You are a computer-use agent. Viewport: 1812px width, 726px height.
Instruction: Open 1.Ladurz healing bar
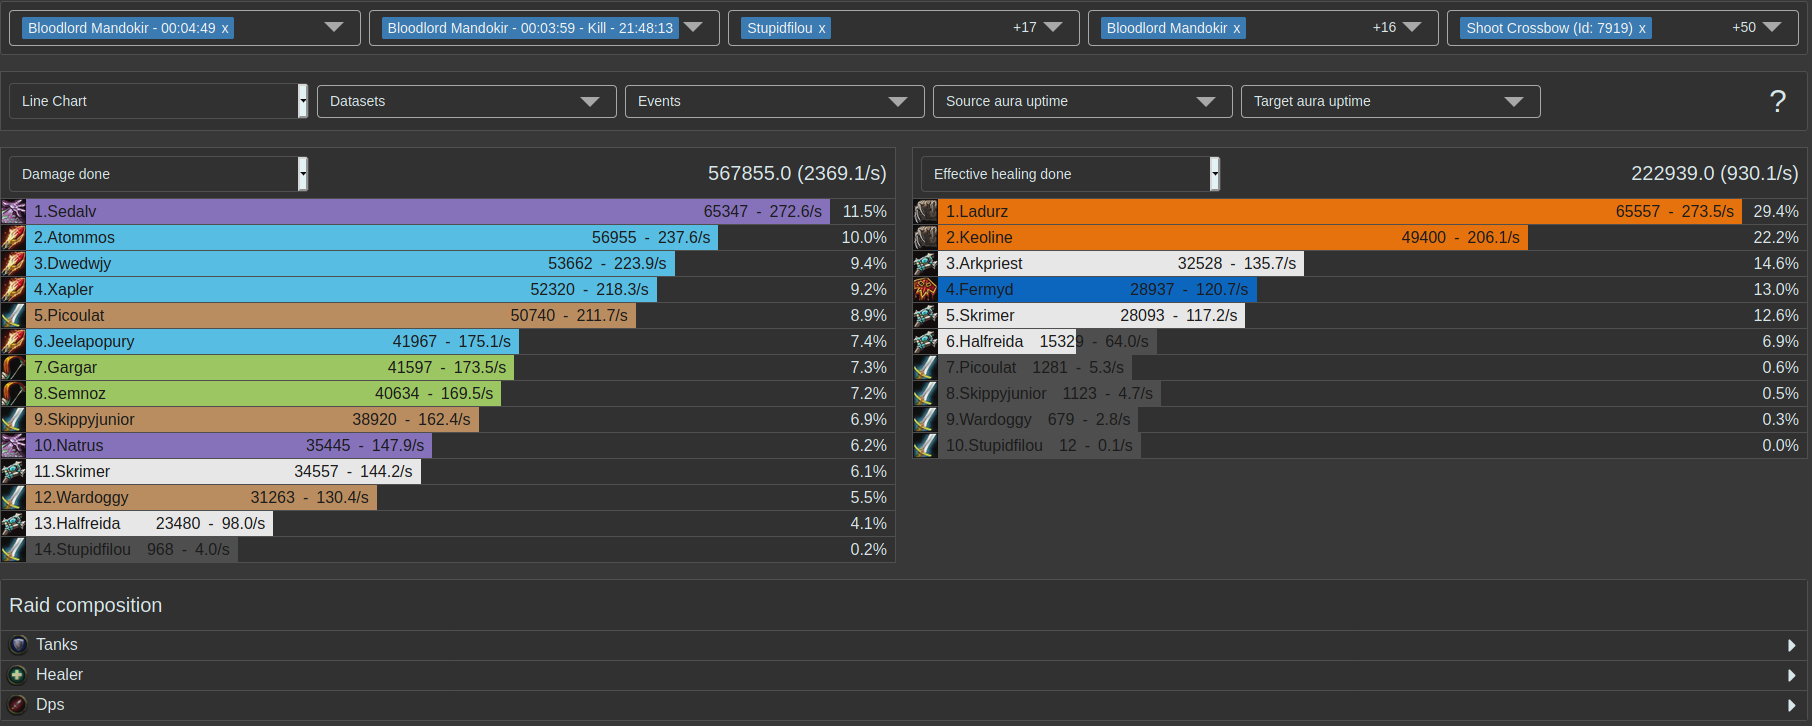[x=1340, y=211]
